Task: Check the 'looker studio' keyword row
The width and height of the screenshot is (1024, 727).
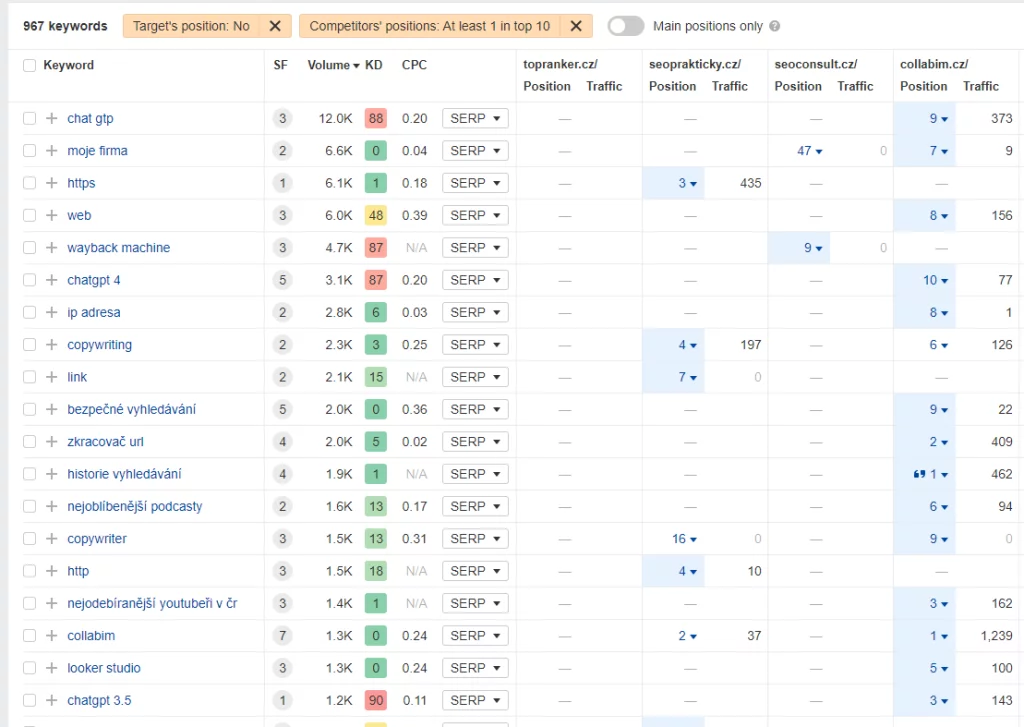Action: point(29,668)
